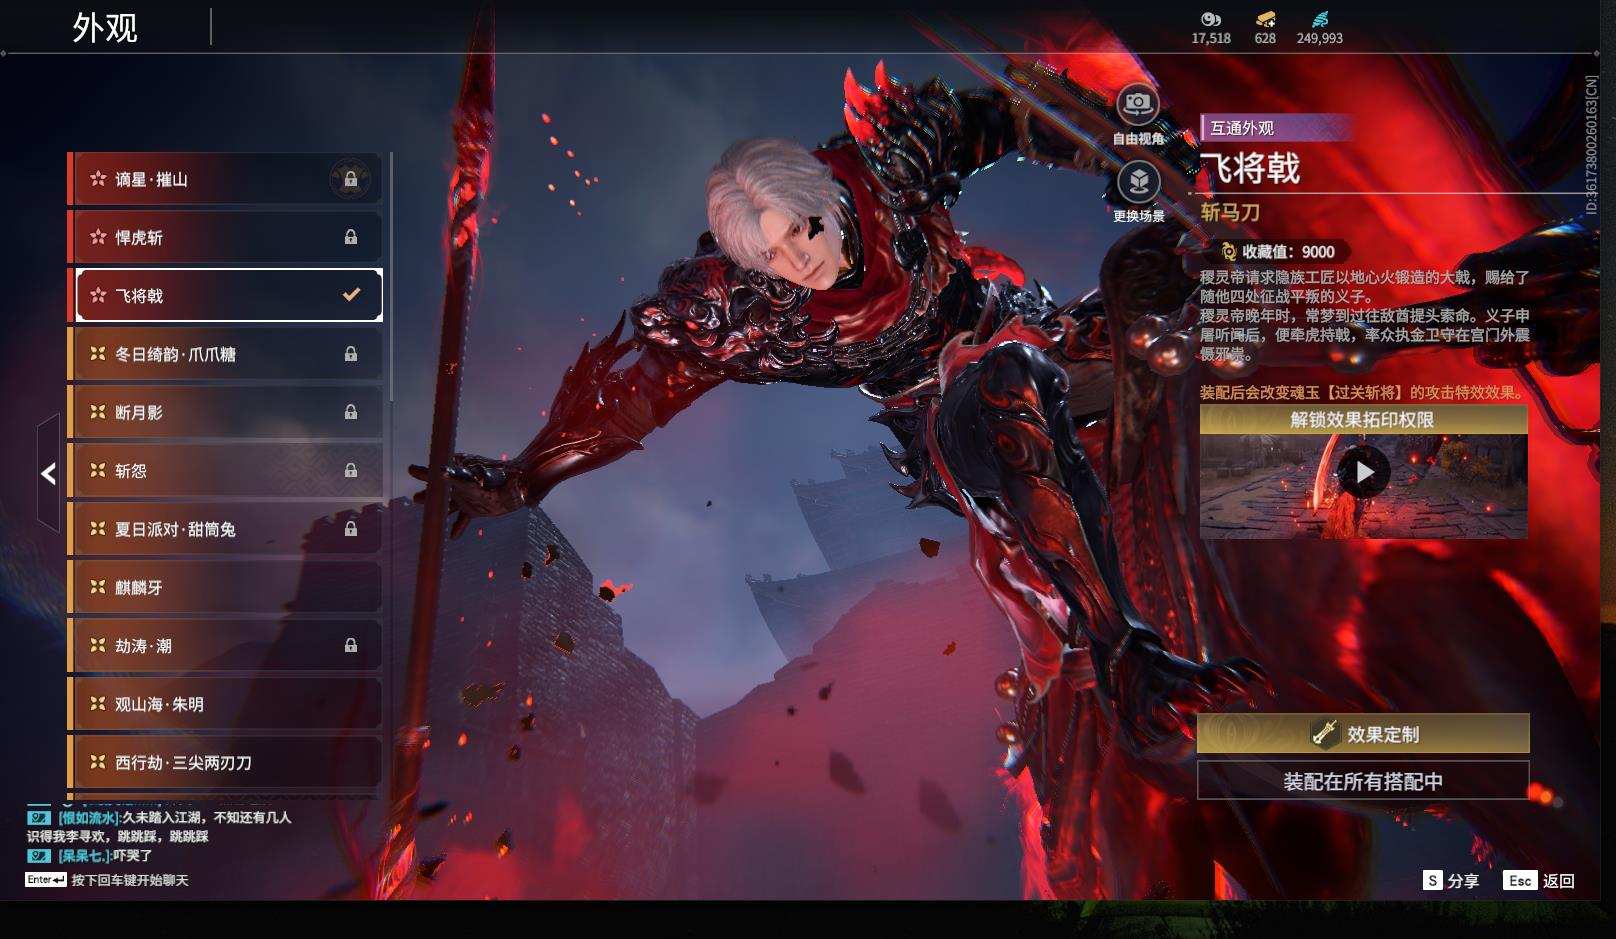Screen dimensions: 1616x939
Task: Click the lock icon on 夏日派对·甜筒兔
Action: [x=351, y=529]
